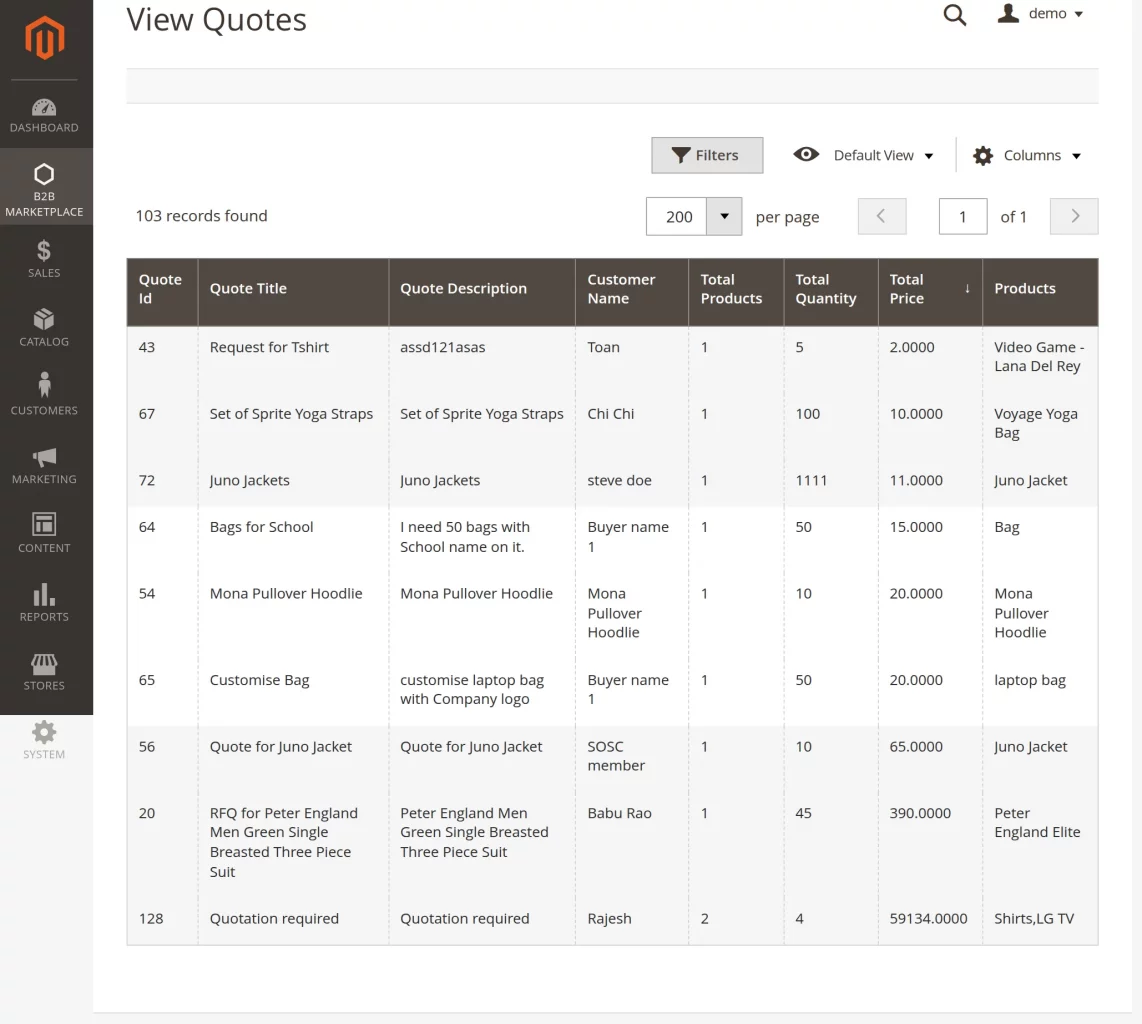This screenshot has width=1142, height=1024.
Task: Expand the Columns dropdown
Action: point(1028,155)
